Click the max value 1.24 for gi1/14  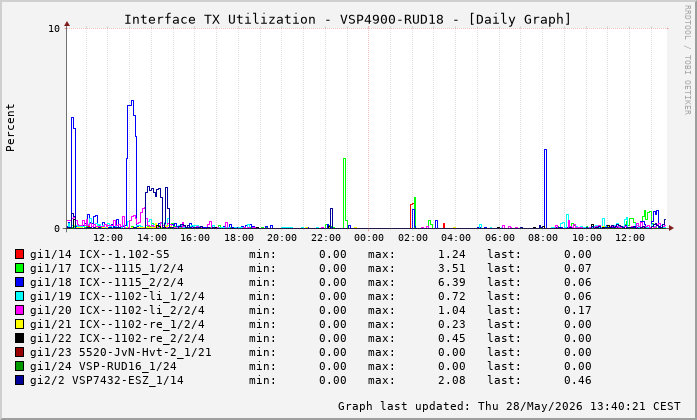point(452,254)
